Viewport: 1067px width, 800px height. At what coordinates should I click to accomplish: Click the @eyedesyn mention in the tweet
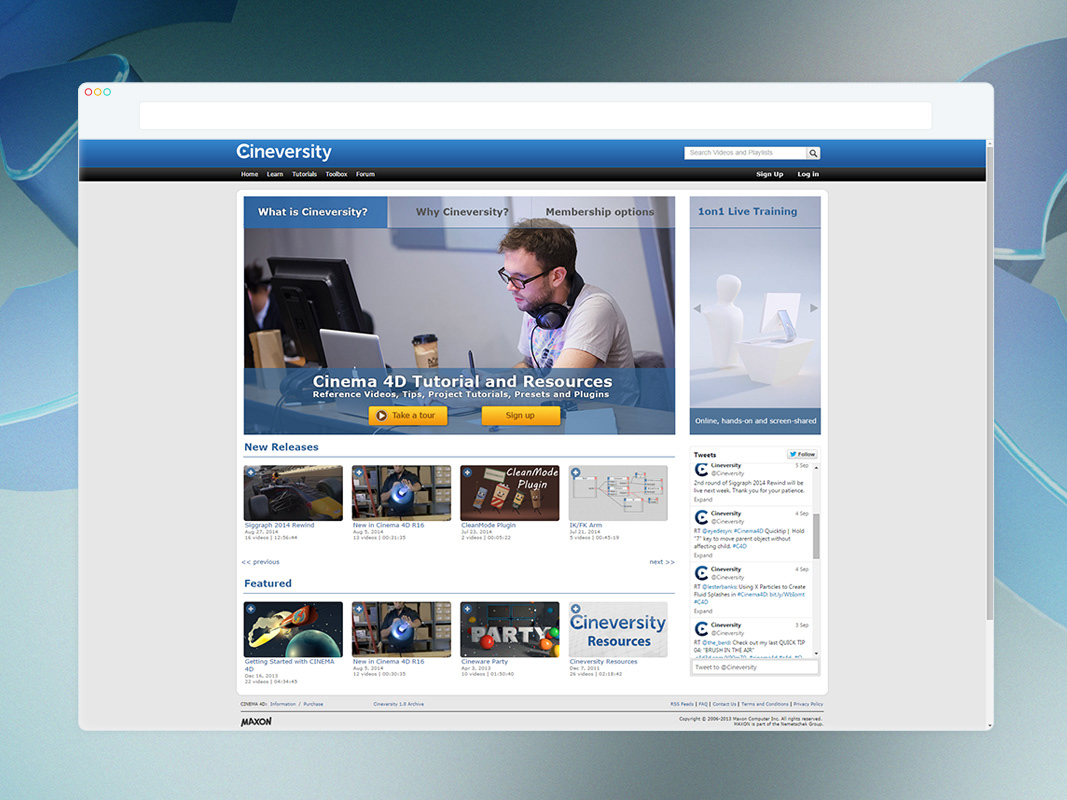click(x=717, y=531)
